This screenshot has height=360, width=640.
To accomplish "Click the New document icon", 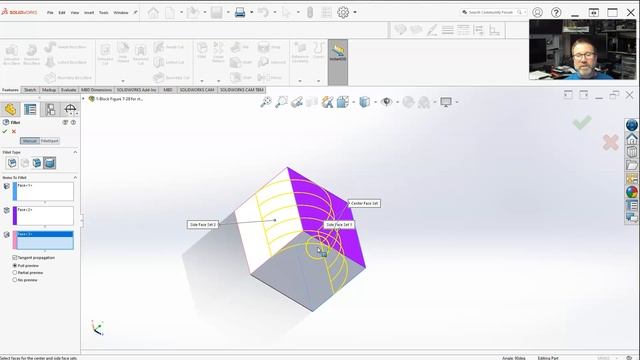I will pos(170,13).
